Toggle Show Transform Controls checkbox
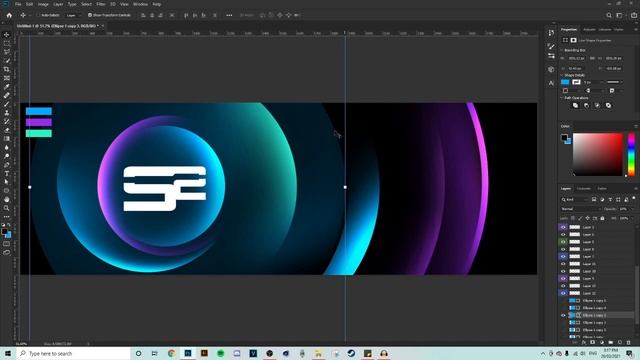 click(x=90, y=15)
